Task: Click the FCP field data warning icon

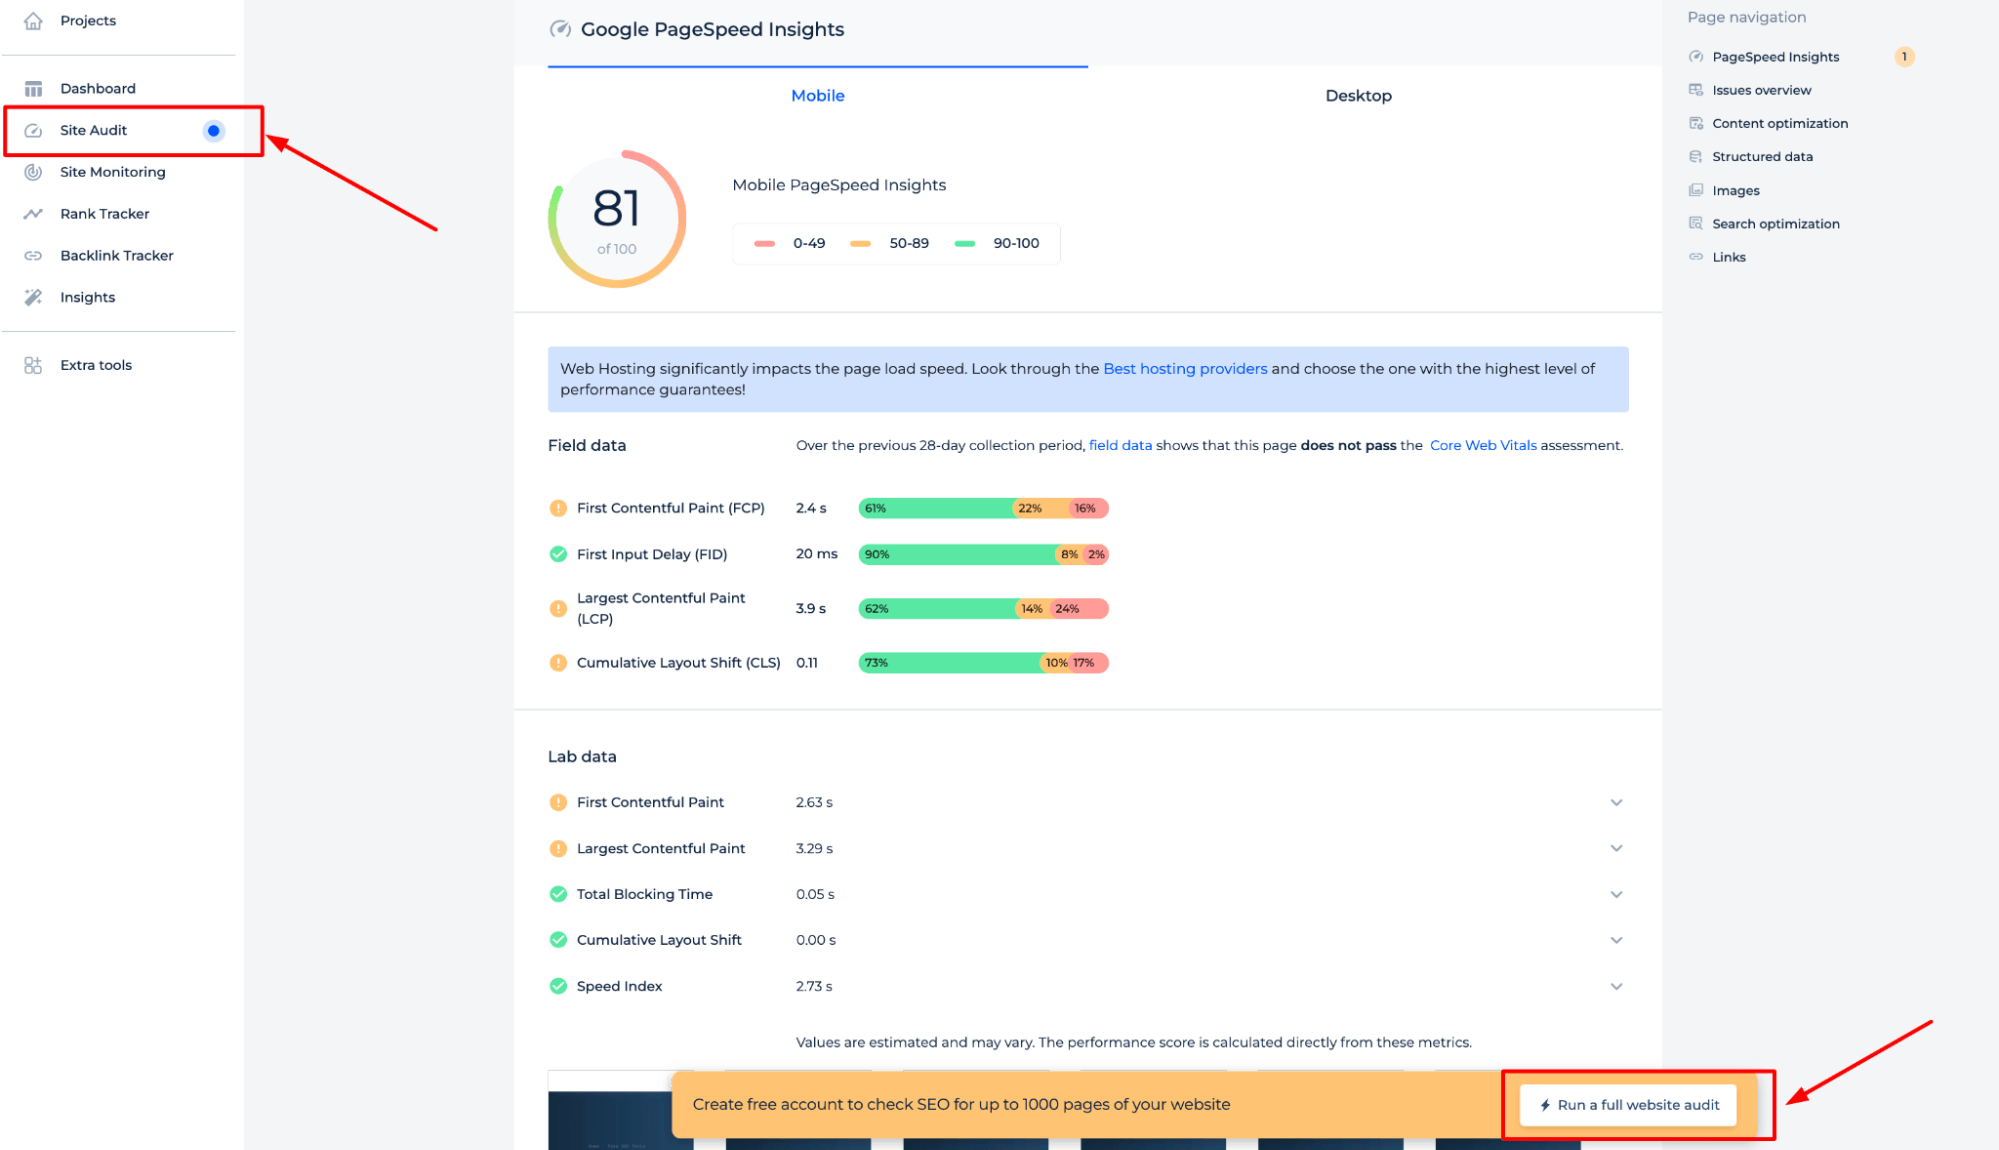Action: tap(558, 508)
